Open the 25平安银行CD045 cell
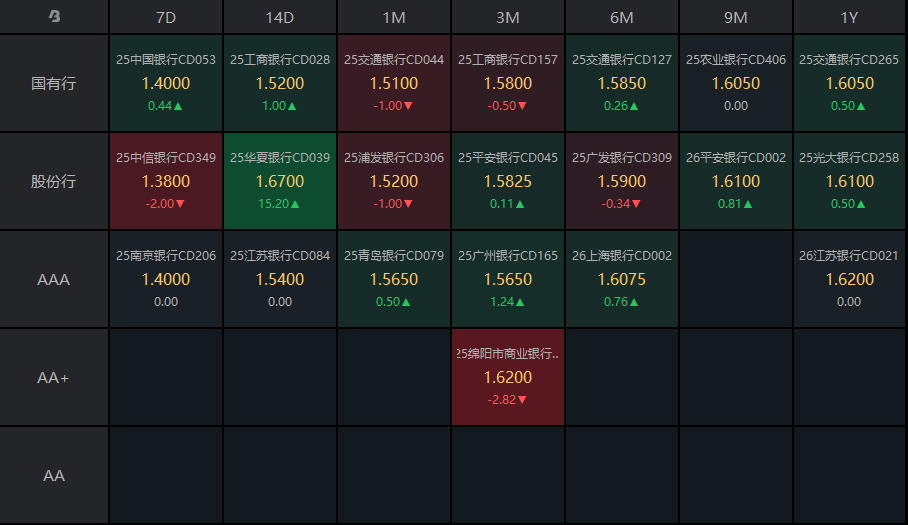The width and height of the screenshot is (908, 525). pyautogui.click(x=508, y=181)
